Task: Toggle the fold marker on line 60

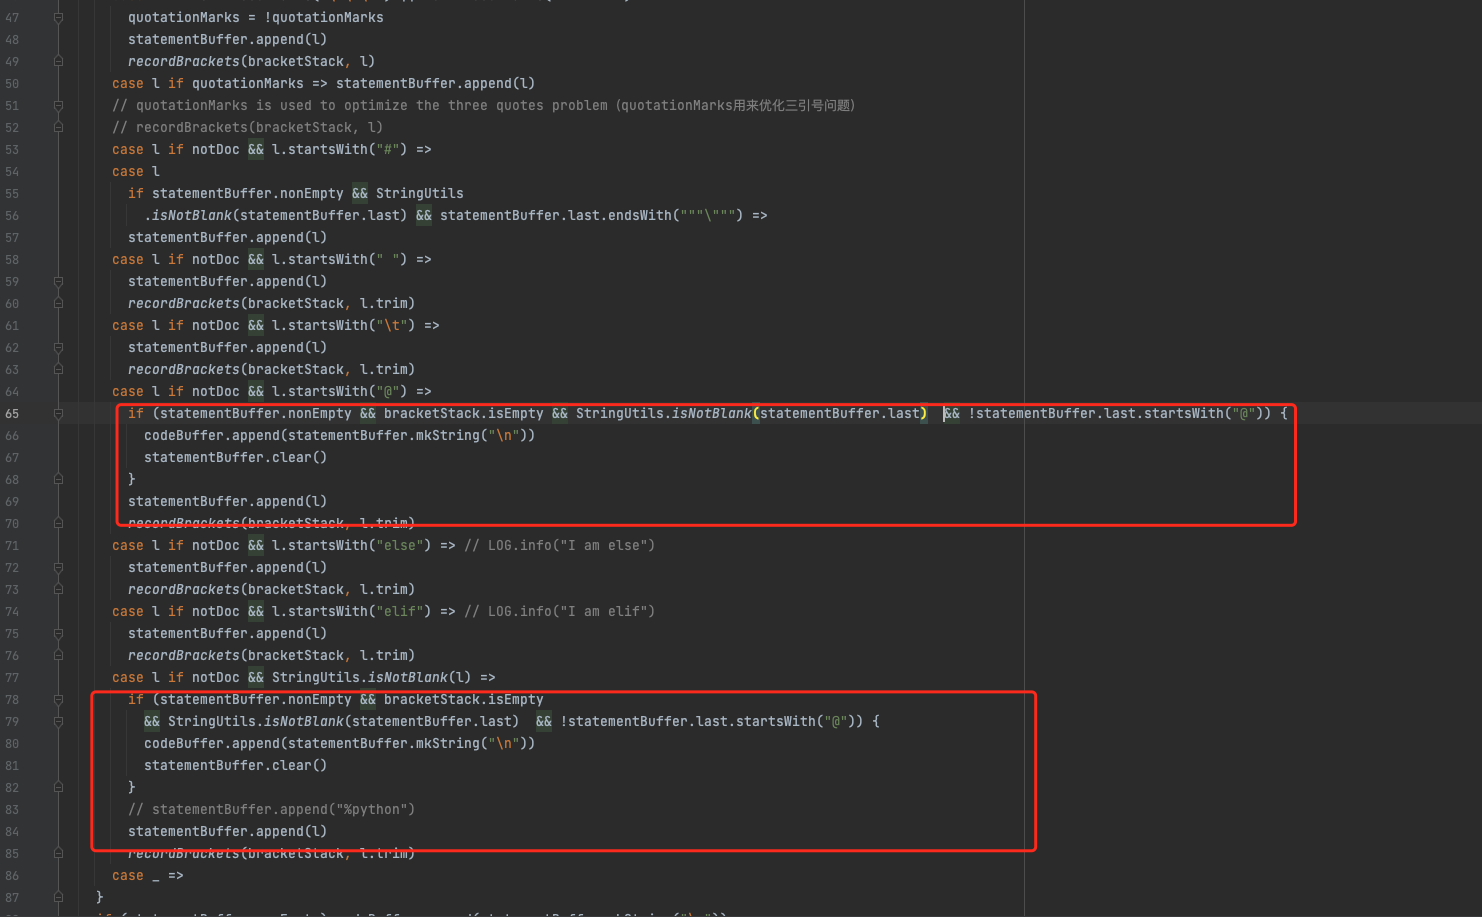Action: 58,304
